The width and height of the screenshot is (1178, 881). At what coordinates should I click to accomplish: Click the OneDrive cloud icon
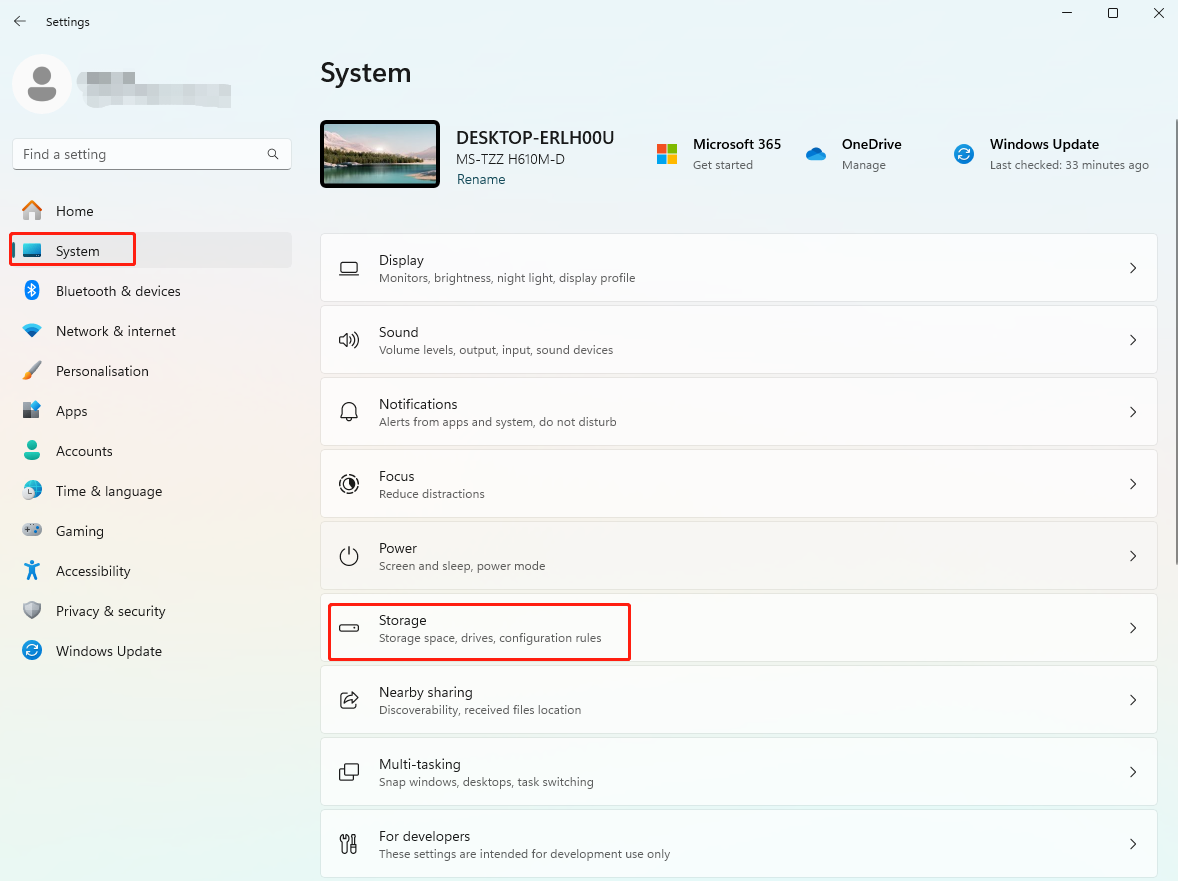tap(816, 154)
